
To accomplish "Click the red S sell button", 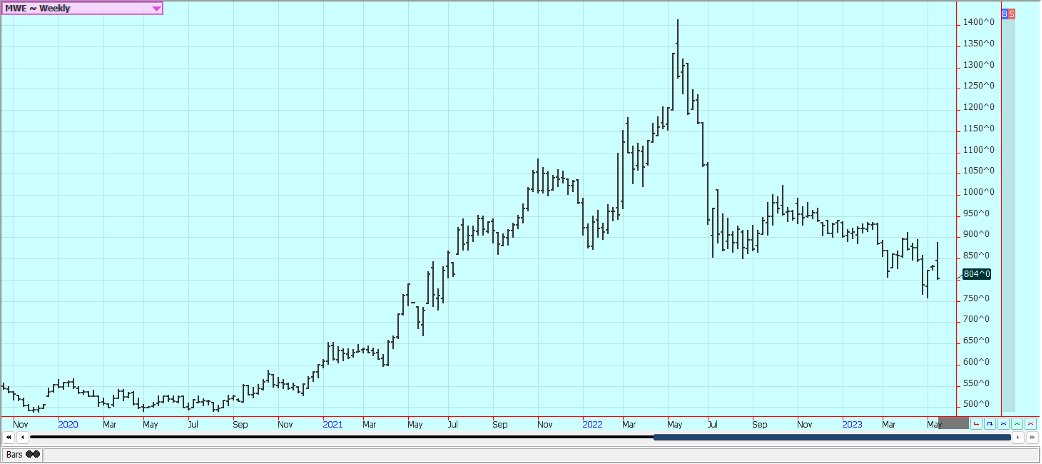I will (1011, 13).
